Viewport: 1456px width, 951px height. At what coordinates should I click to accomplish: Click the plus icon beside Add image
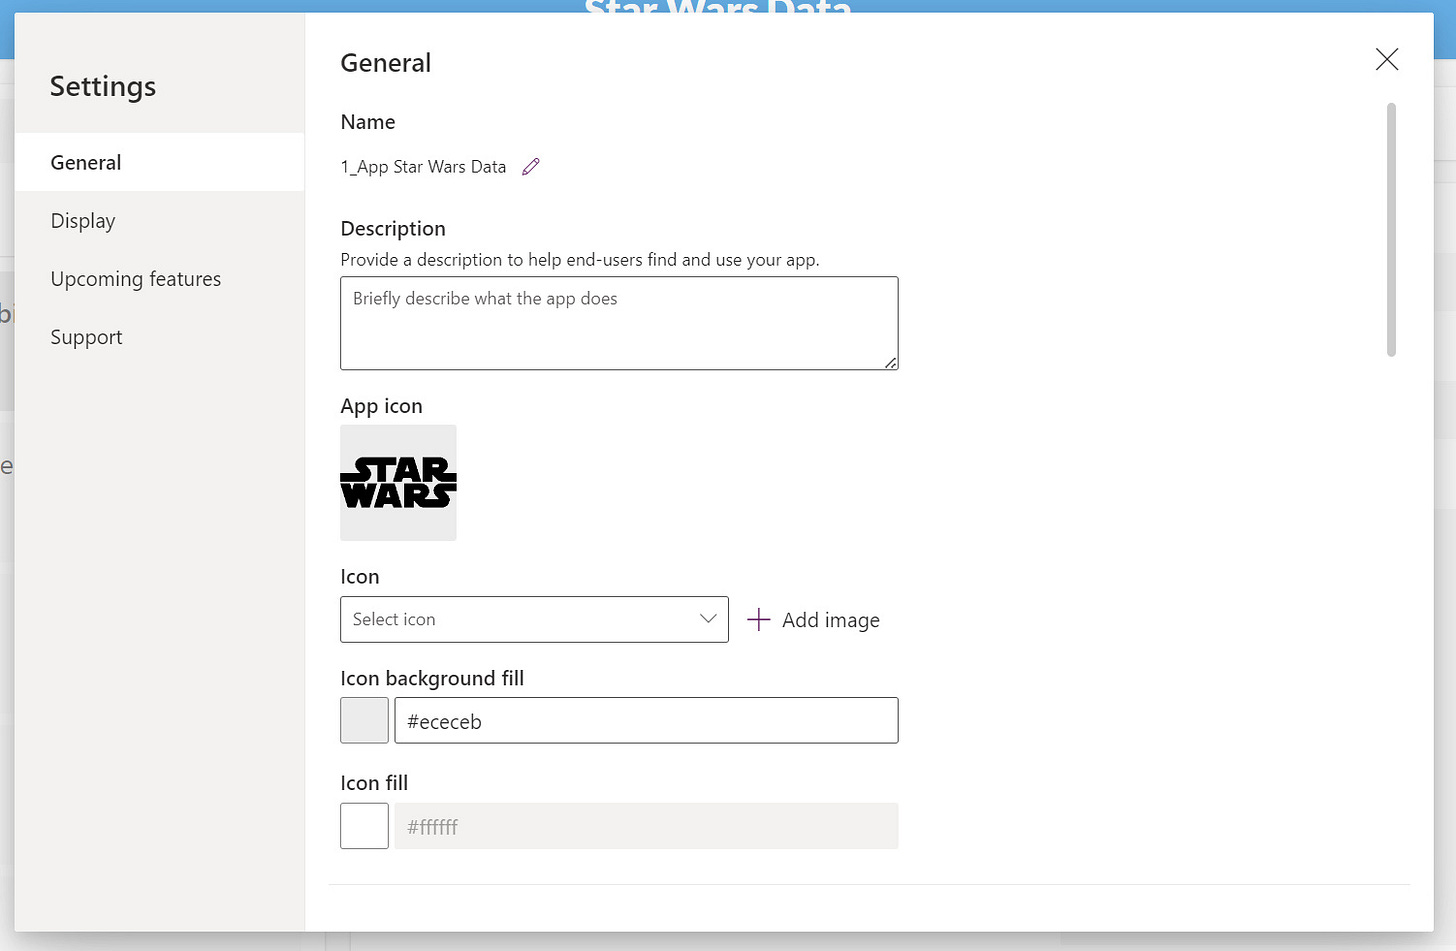pyautogui.click(x=759, y=620)
